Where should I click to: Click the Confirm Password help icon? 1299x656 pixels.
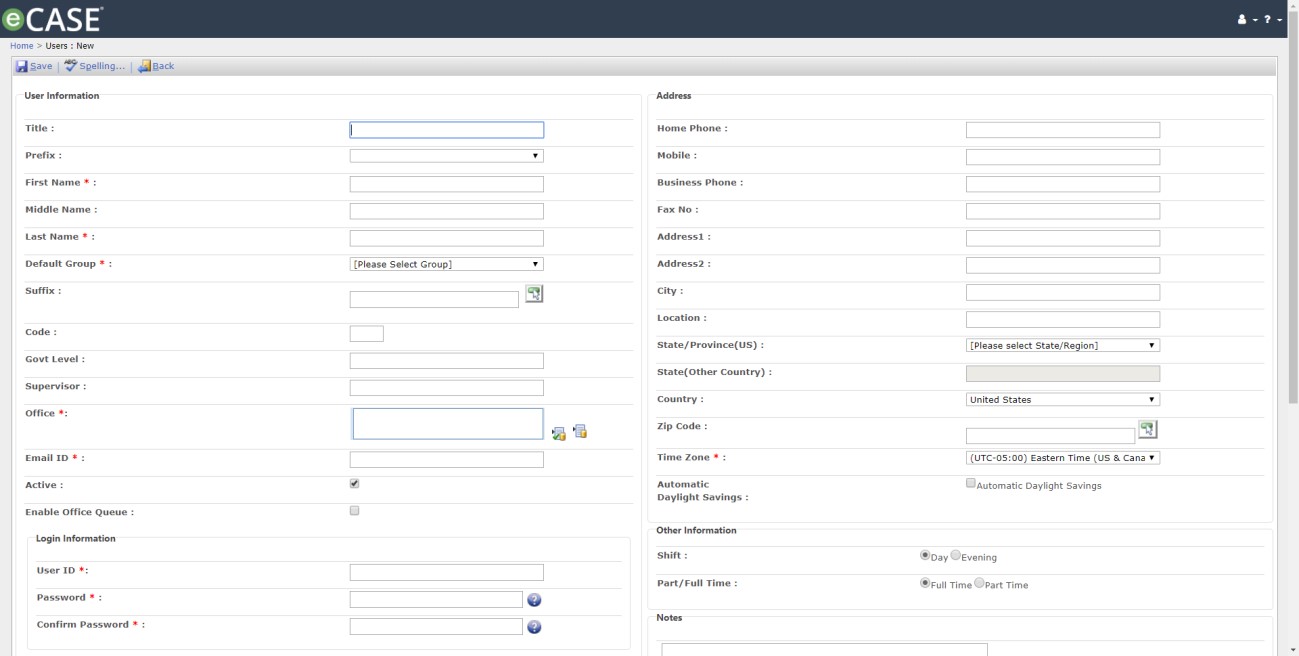(534, 627)
